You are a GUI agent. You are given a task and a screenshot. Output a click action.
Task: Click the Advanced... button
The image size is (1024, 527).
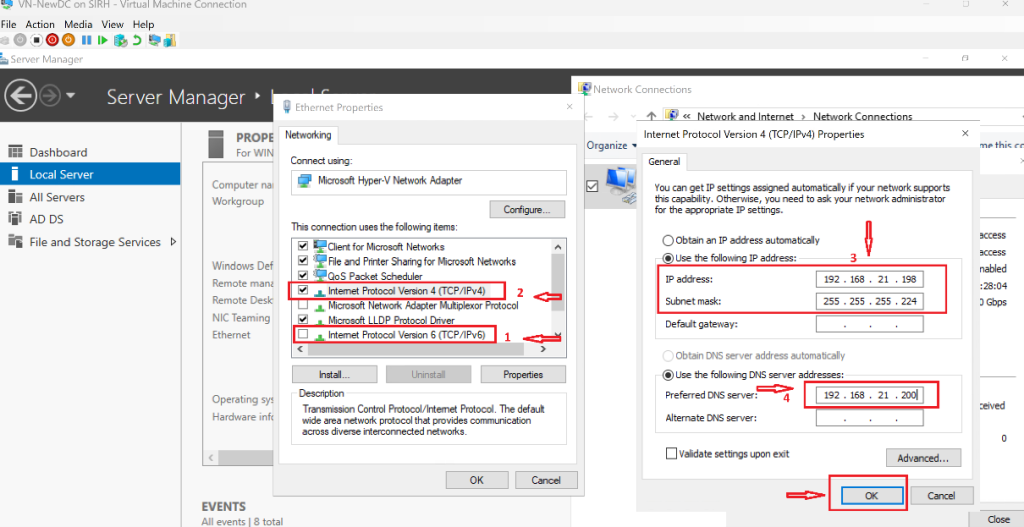[923, 457]
